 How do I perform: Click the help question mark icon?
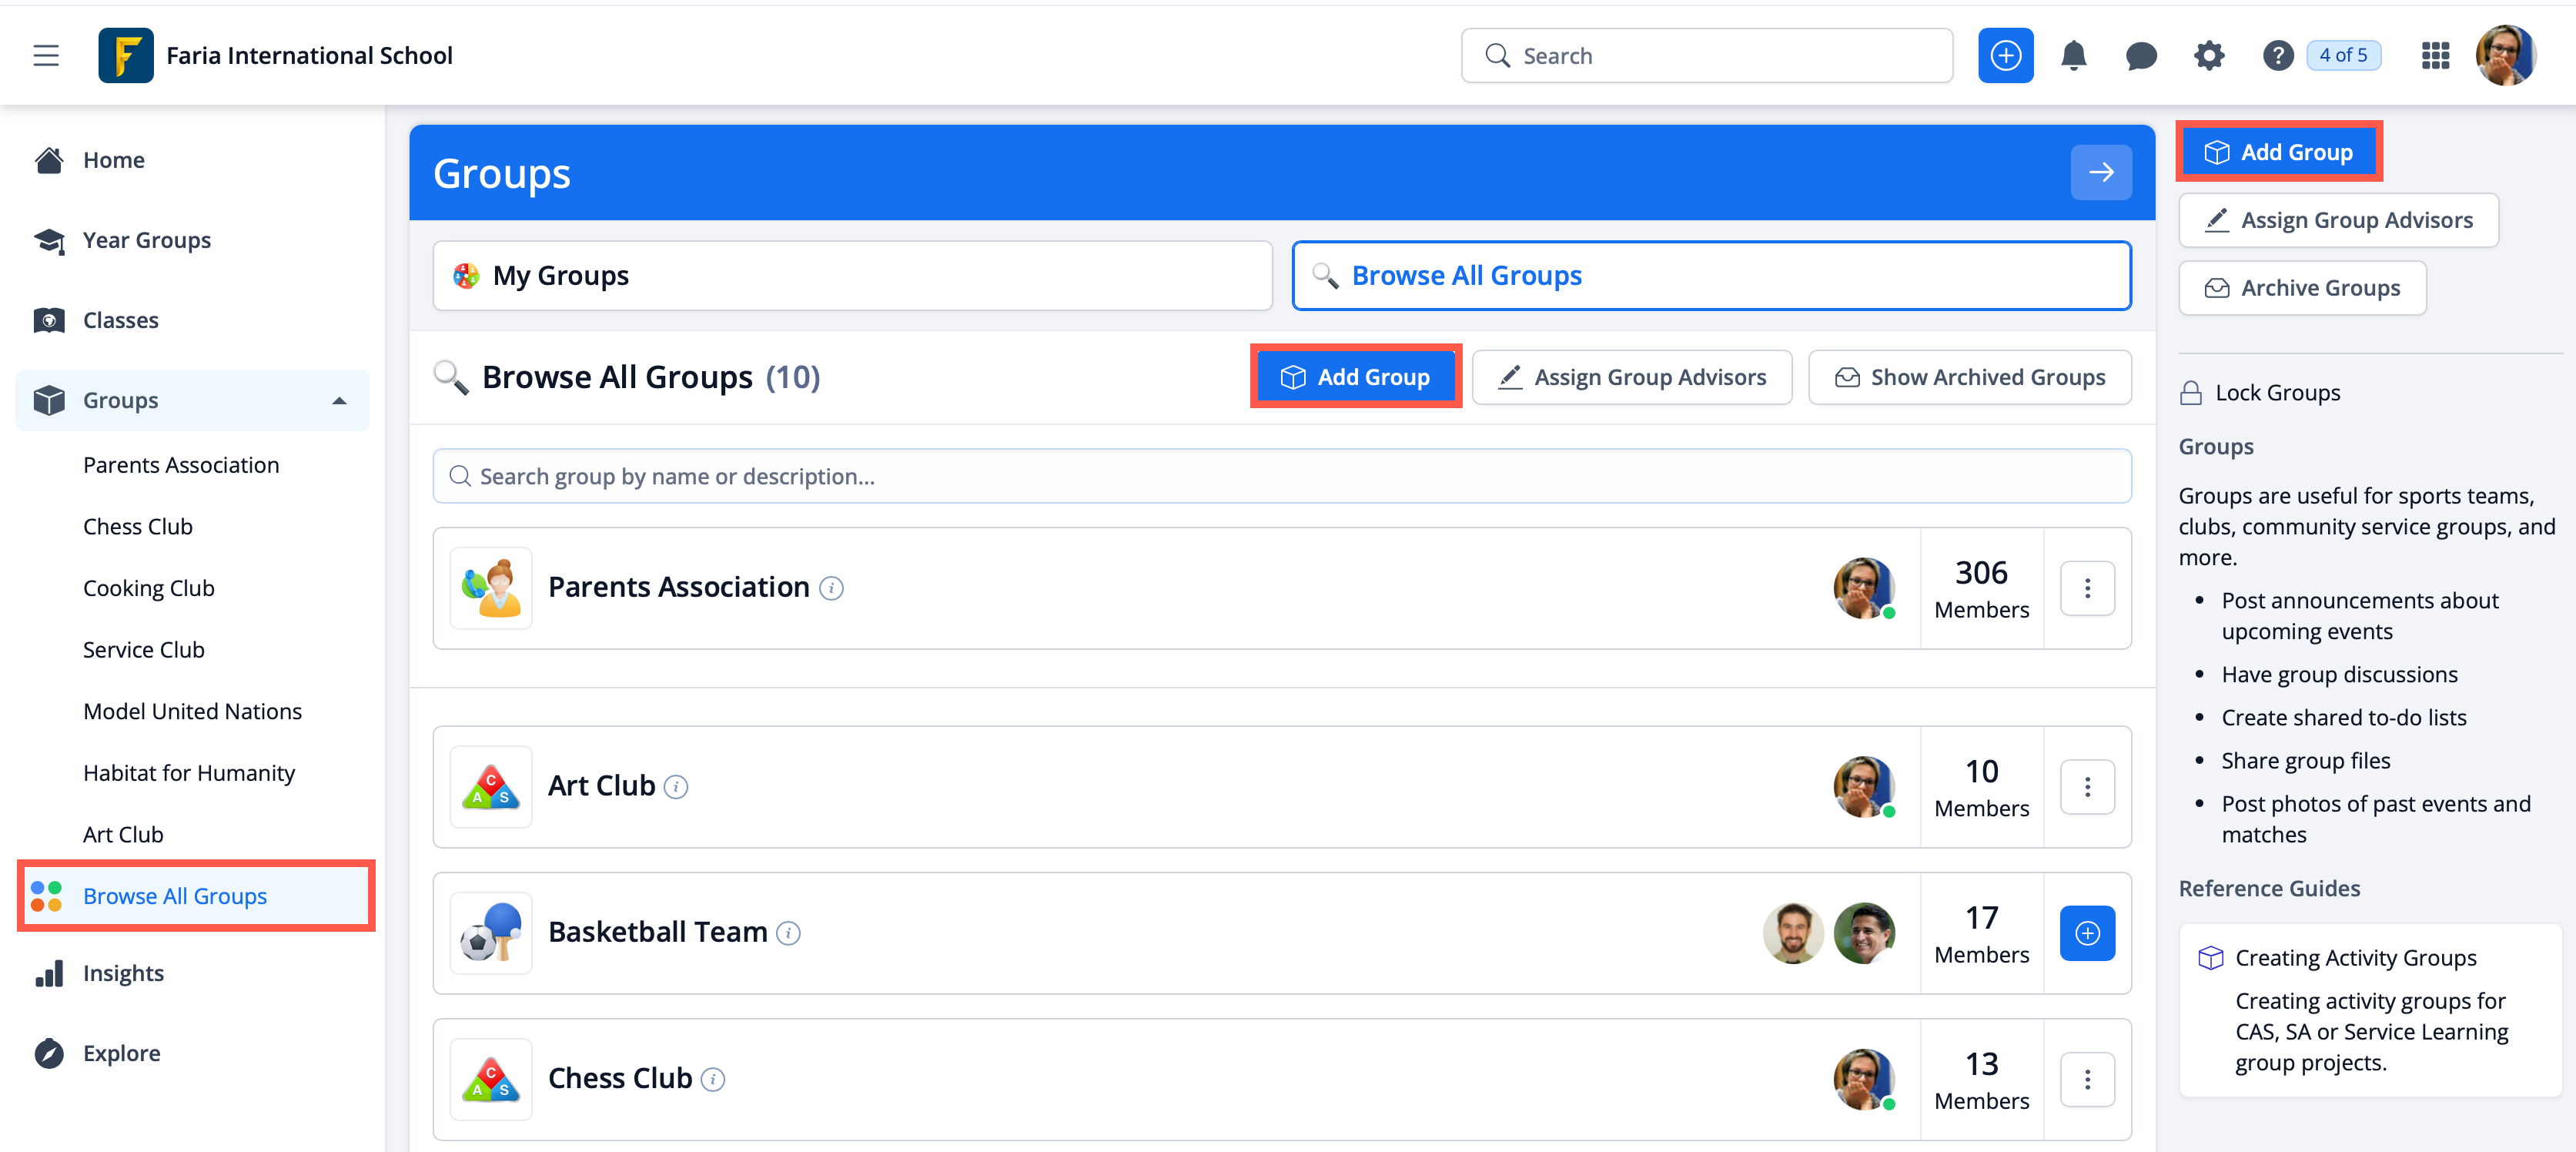[2277, 56]
